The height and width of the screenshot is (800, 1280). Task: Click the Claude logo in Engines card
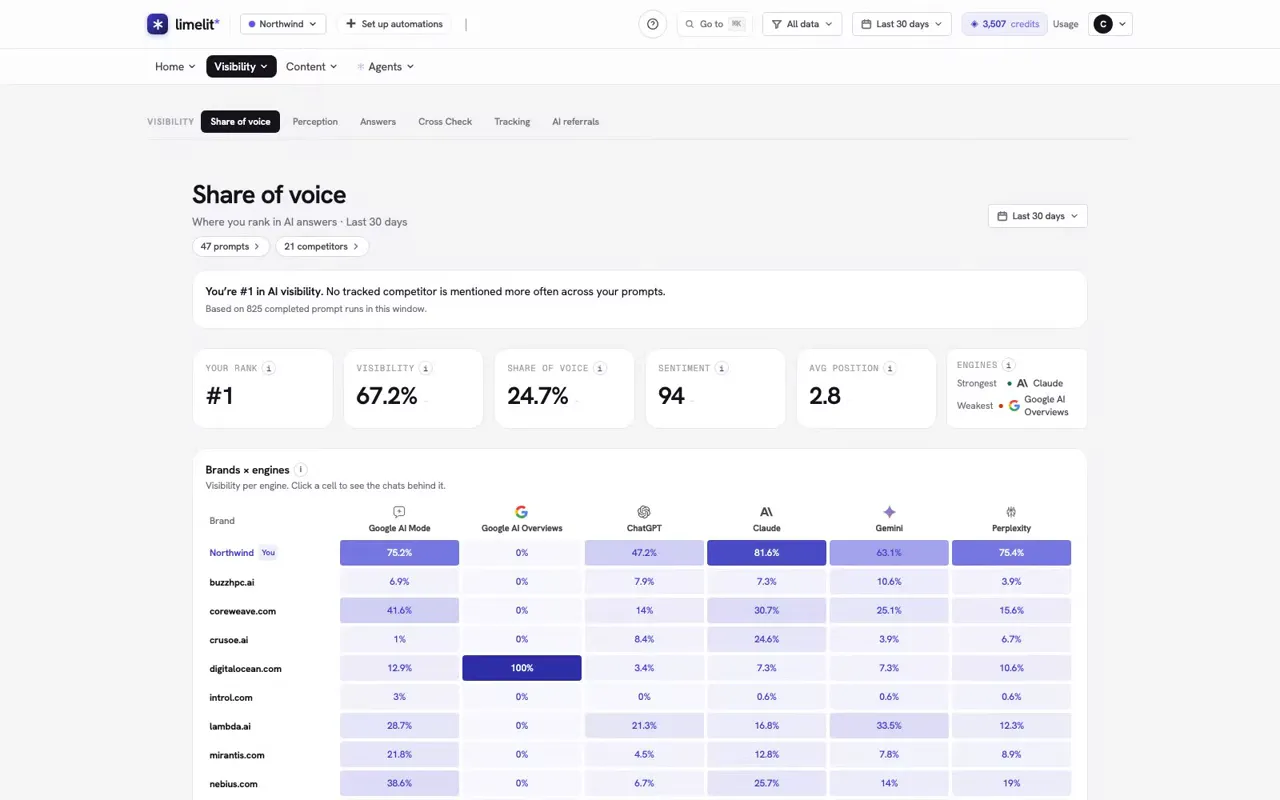click(1022, 383)
